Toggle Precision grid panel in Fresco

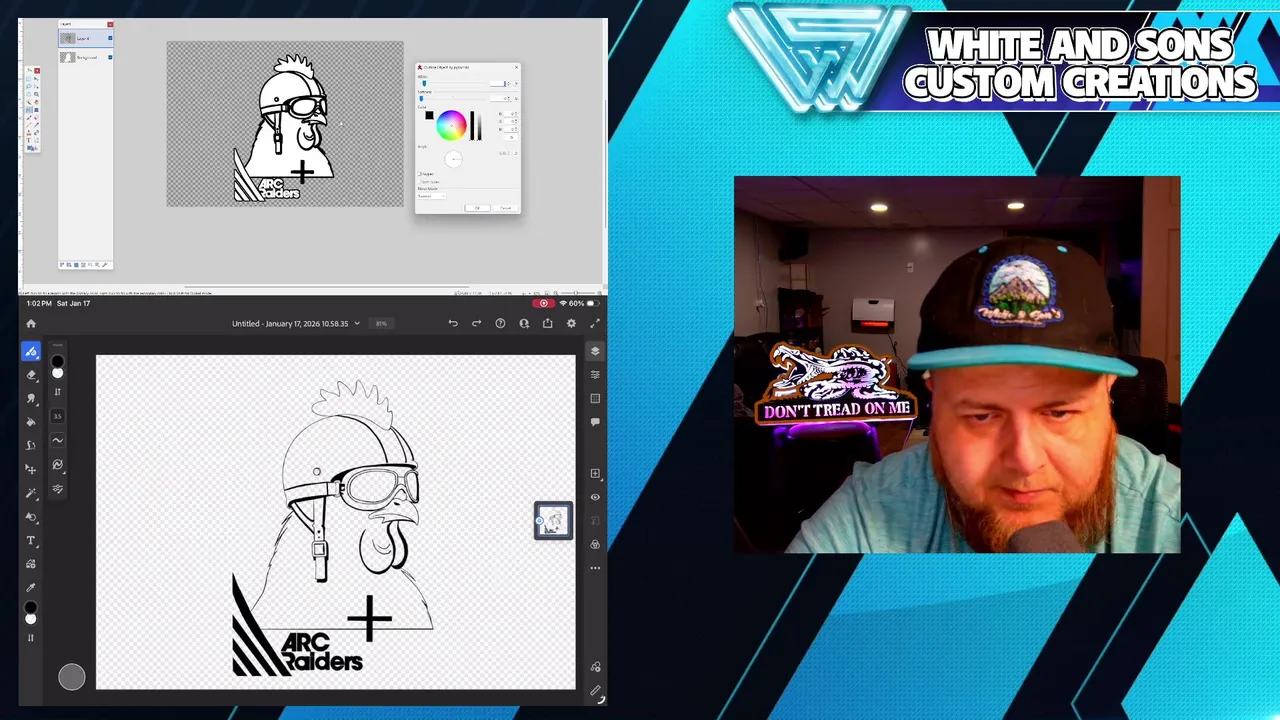pos(595,398)
